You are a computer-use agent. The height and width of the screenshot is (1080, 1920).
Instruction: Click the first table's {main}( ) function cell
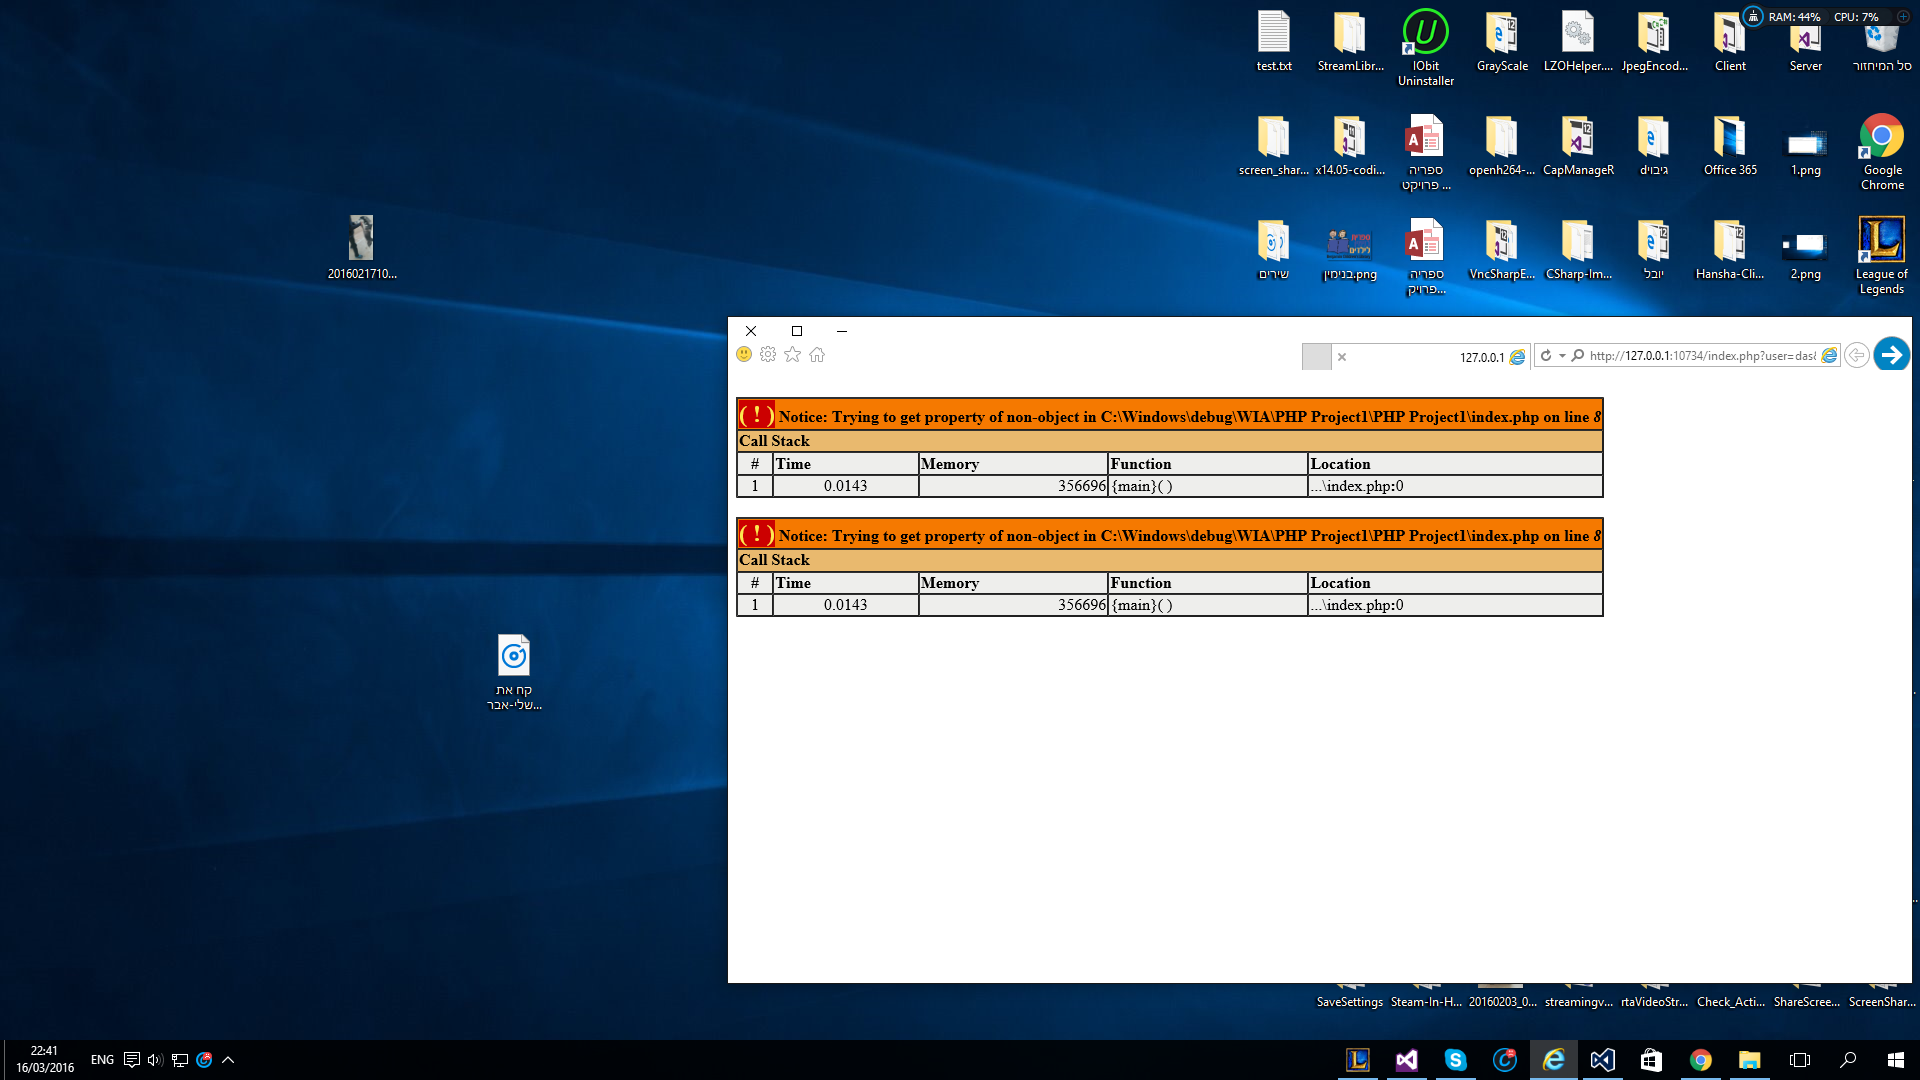(1208, 486)
